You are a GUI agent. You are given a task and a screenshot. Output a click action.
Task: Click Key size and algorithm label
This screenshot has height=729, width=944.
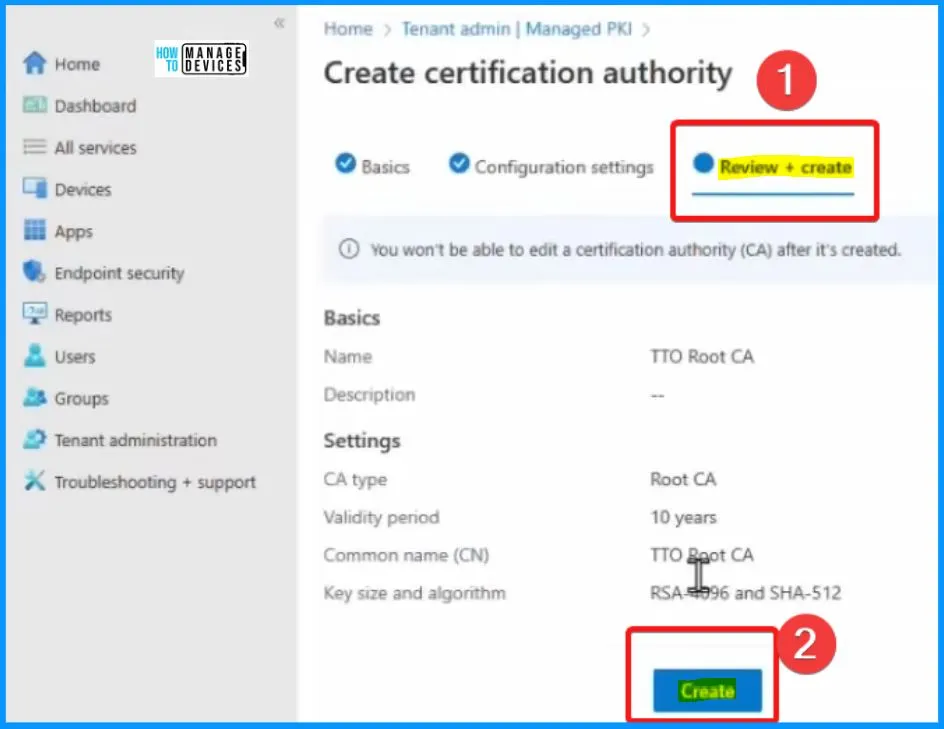tap(414, 593)
